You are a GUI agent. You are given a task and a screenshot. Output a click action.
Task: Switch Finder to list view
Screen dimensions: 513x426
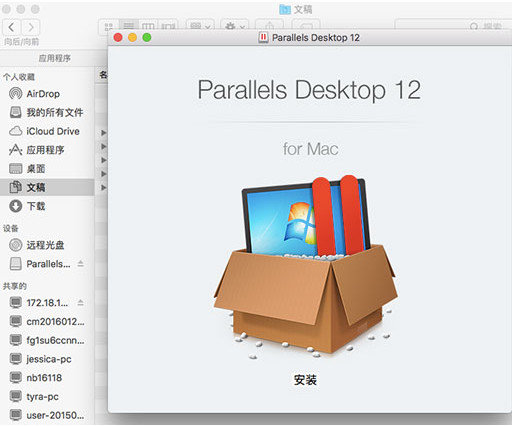click(129, 26)
